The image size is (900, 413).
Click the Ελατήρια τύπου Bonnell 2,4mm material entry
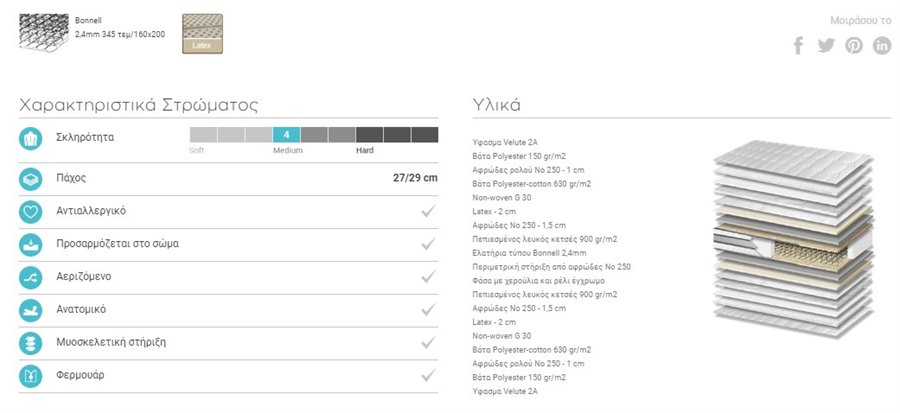(529, 253)
